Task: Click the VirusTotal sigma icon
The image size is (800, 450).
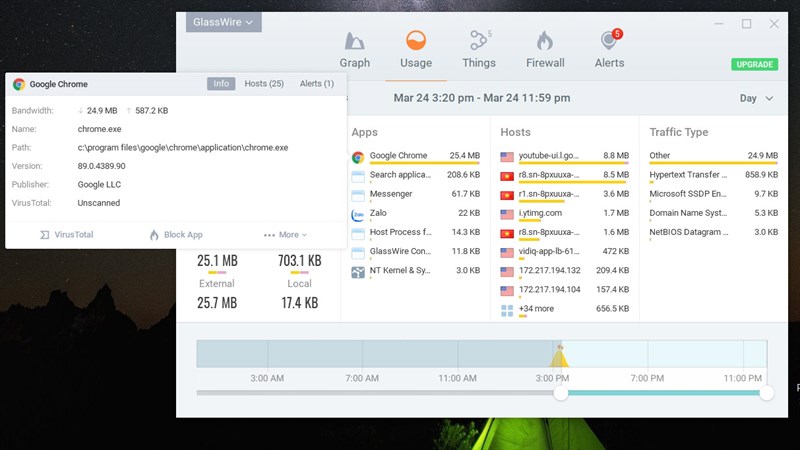Action: point(45,235)
